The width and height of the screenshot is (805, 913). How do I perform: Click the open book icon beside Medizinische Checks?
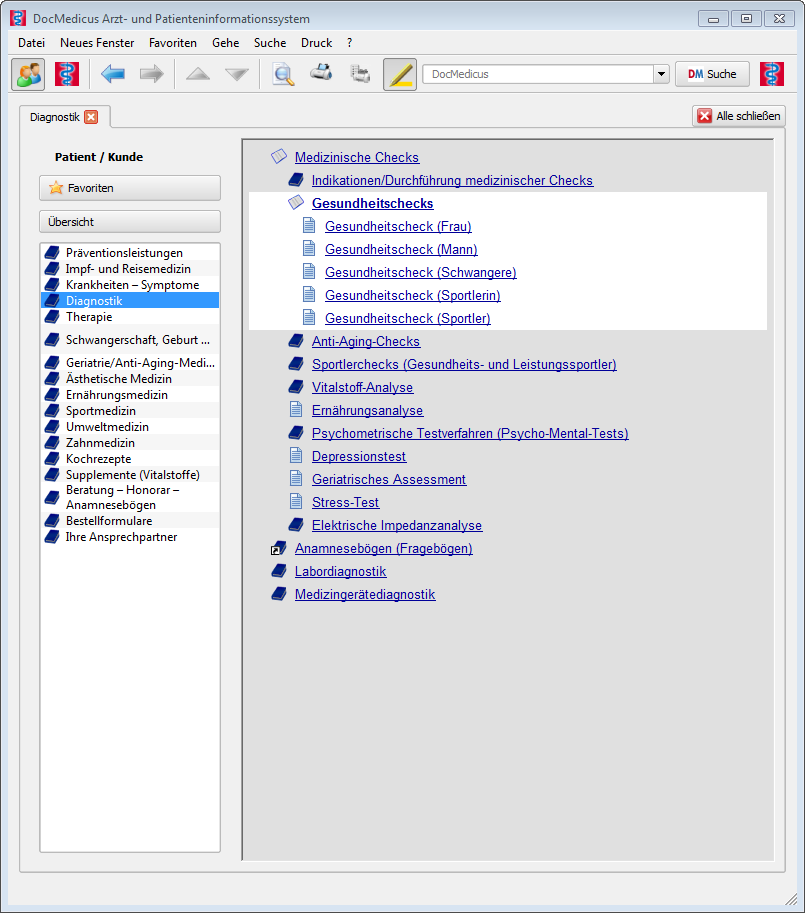(x=279, y=156)
